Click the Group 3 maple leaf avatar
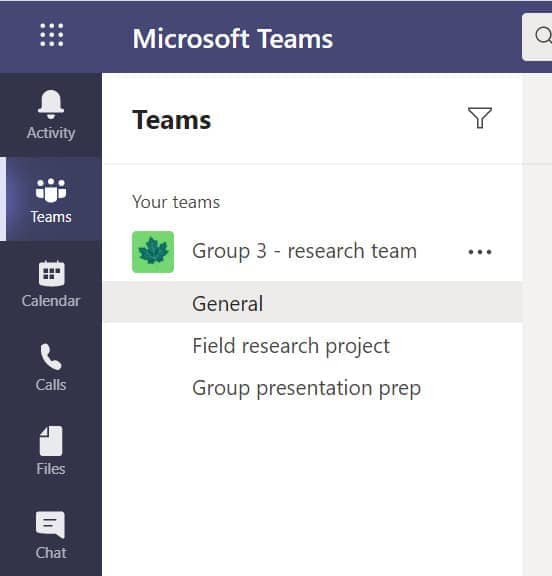Screen dimensions: 552x576 pyautogui.click(x=153, y=252)
